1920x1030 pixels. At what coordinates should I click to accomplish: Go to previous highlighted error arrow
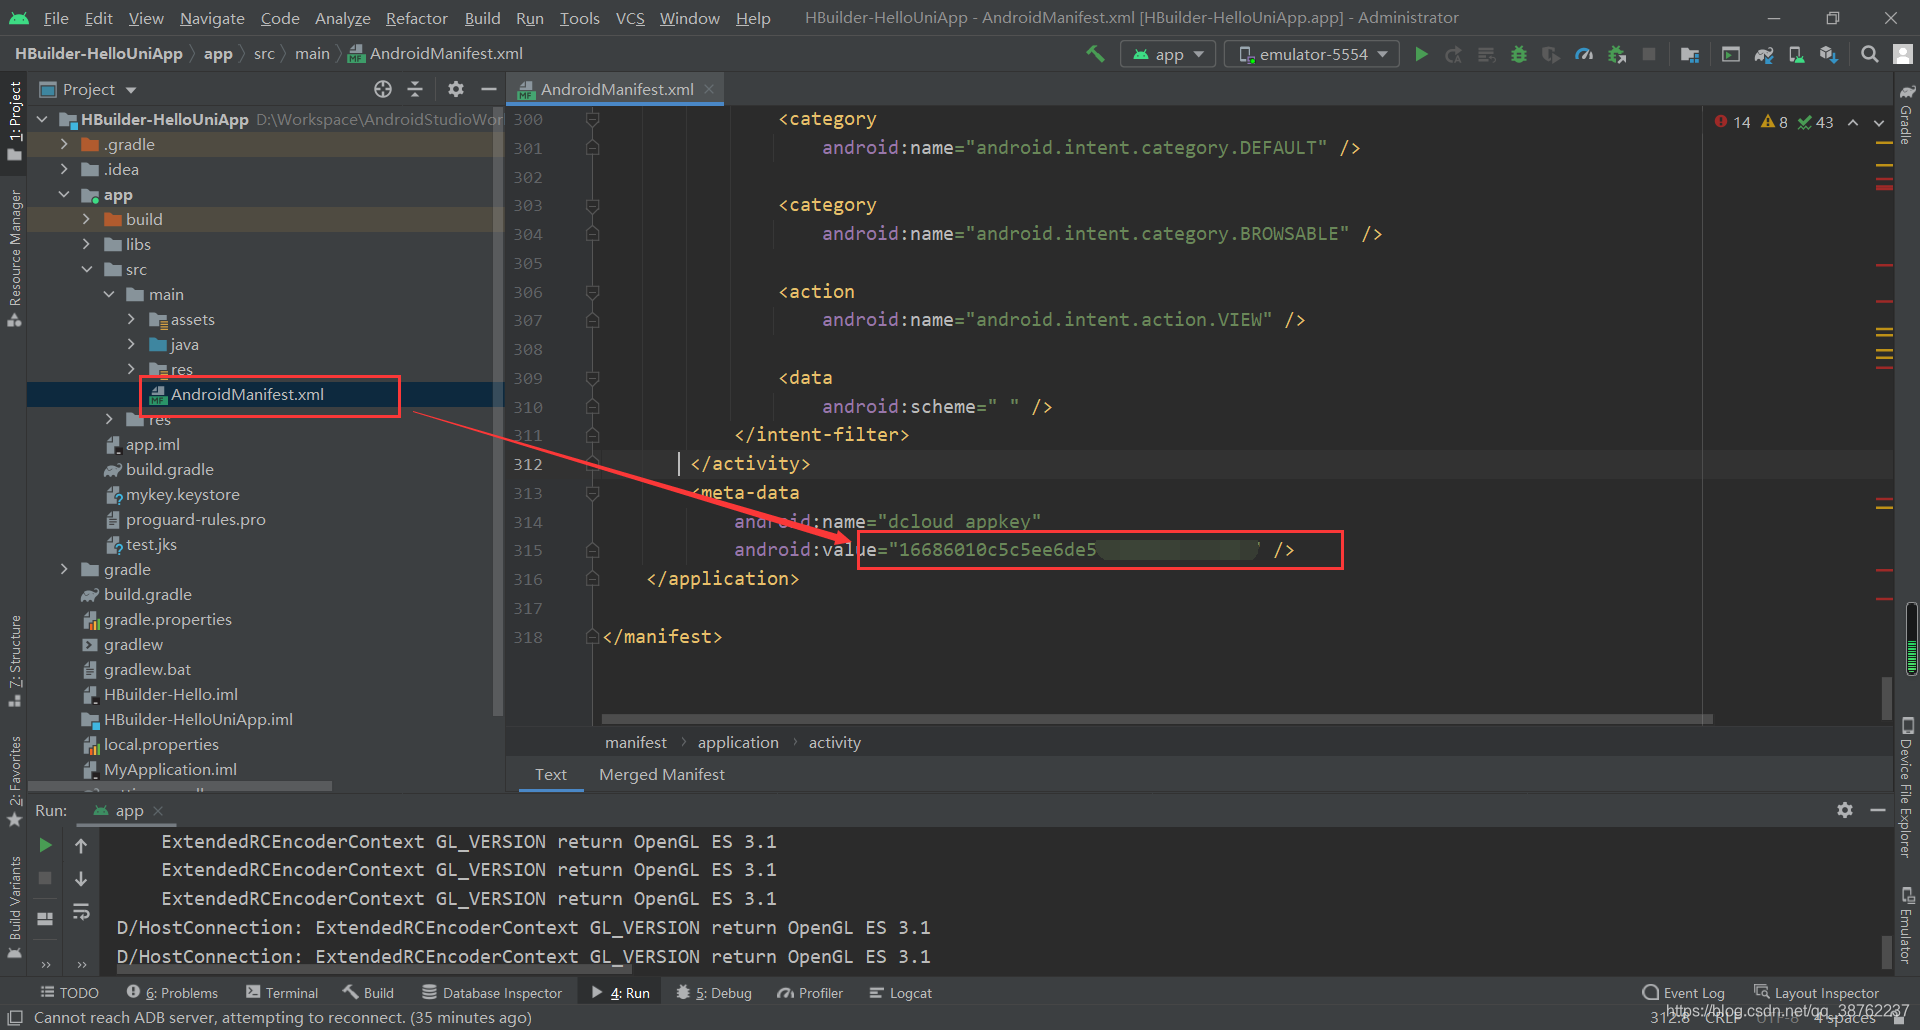coord(1853,123)
